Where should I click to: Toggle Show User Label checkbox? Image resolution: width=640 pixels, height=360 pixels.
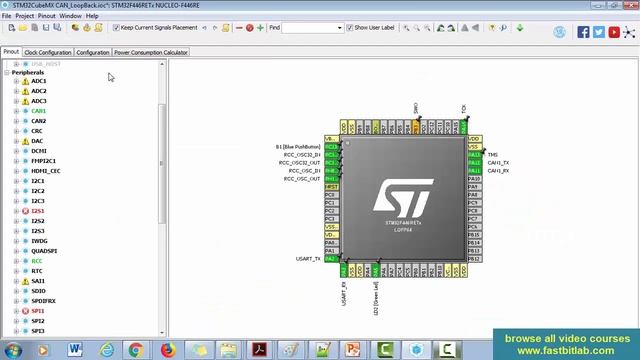tap(350, 28)
